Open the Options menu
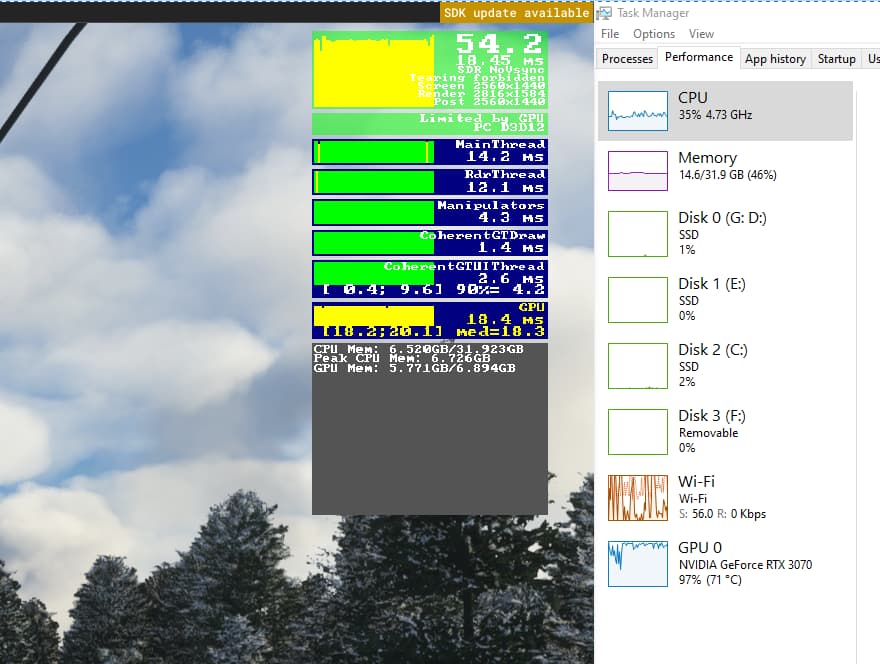 pyautogui.click(x=653, y=33)
